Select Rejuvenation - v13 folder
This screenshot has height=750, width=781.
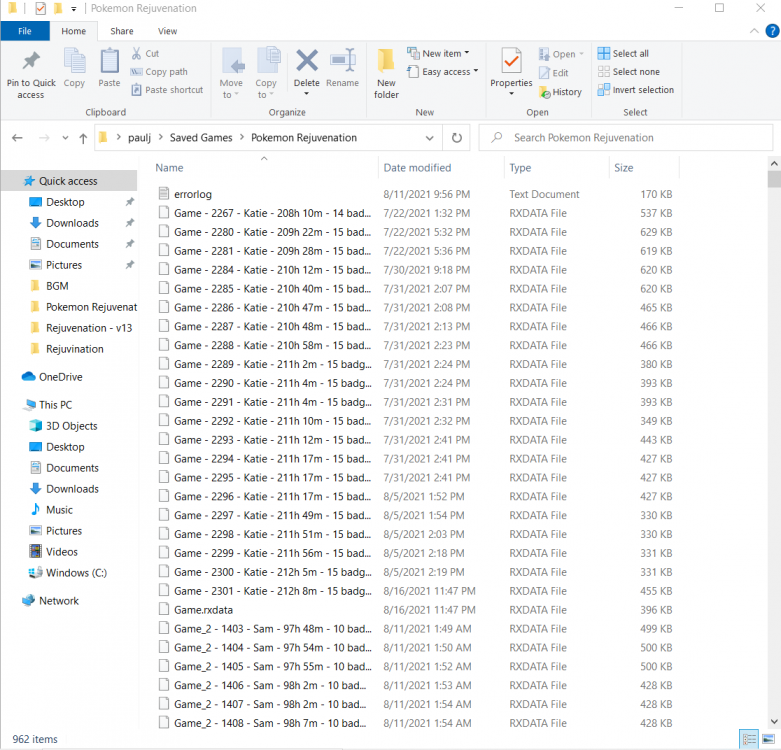click(82, 328)
